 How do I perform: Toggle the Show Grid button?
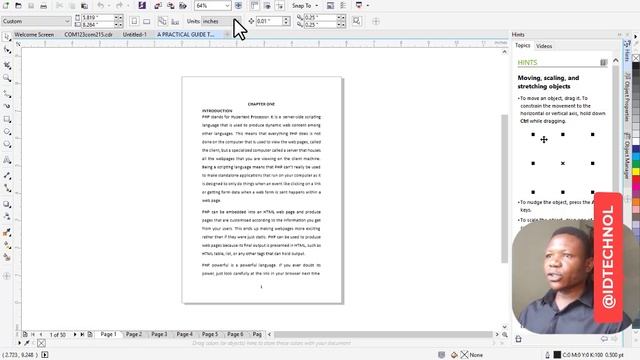click(267, 6)
